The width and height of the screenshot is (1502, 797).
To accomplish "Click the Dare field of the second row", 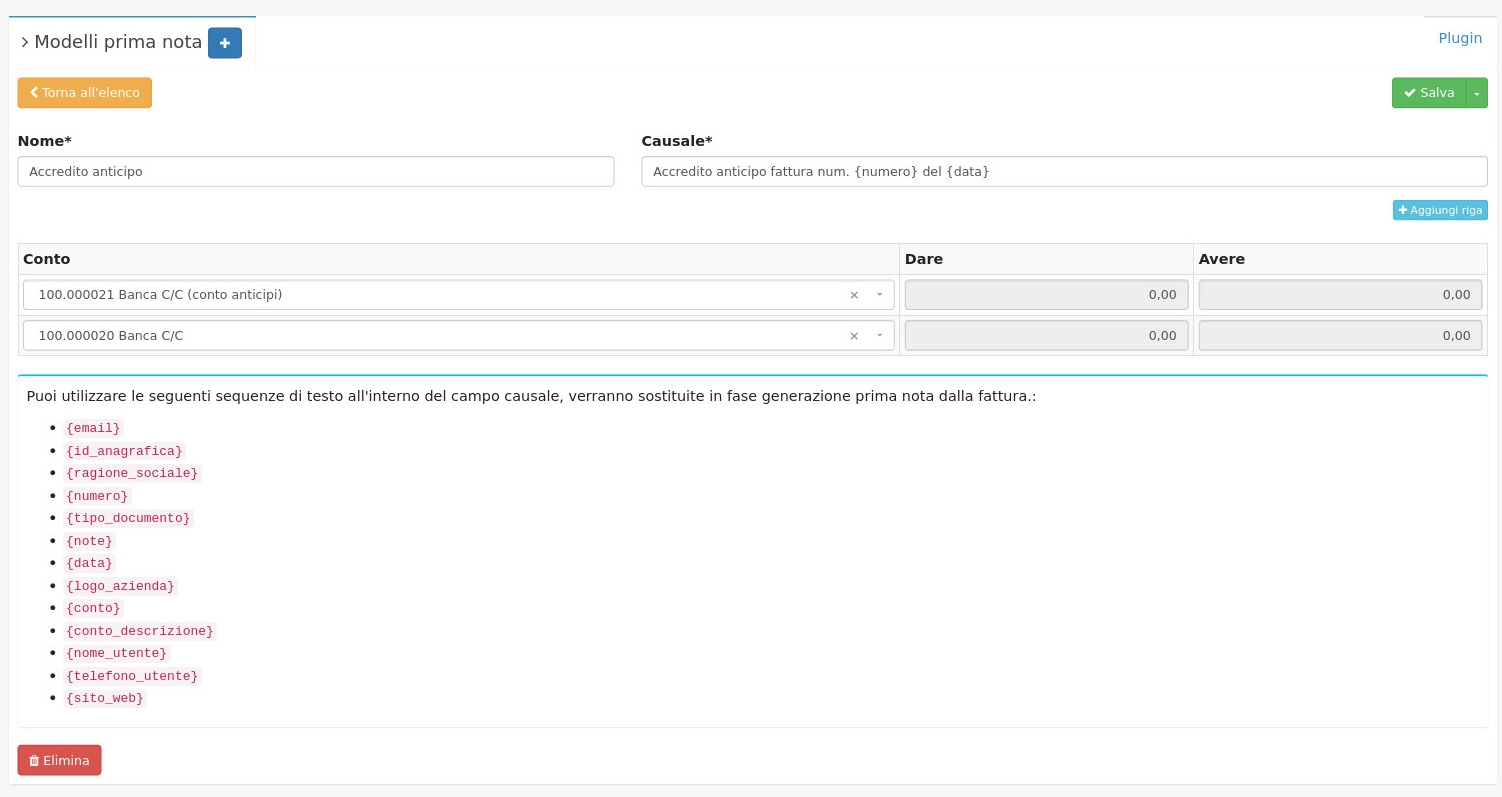I will (x=1045, y=336).
